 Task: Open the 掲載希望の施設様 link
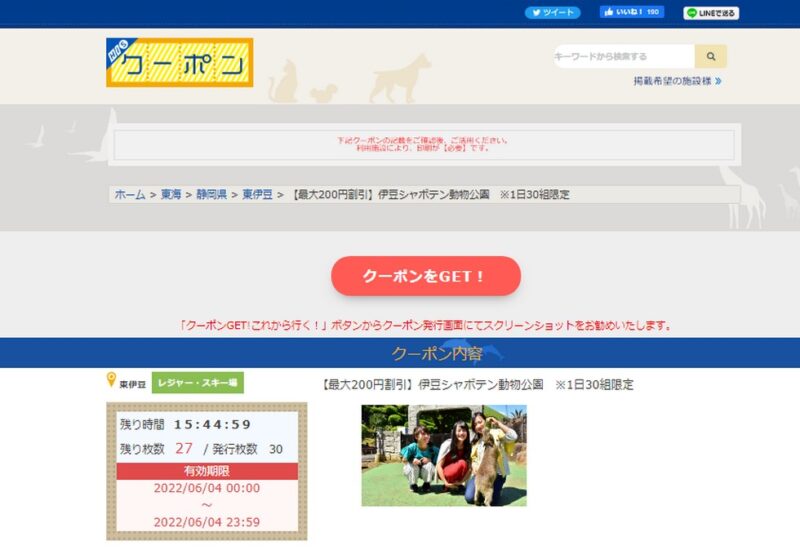pyautogui.click(x=671, y=81)
